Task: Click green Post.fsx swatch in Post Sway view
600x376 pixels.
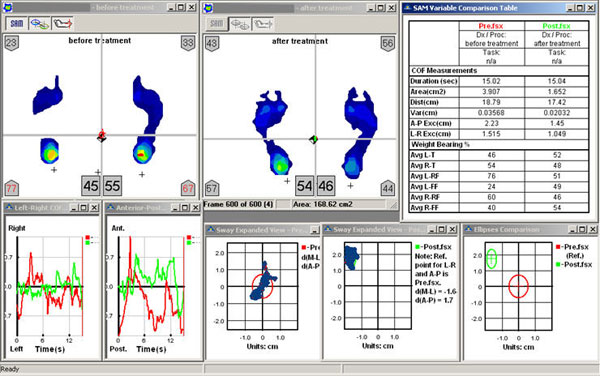Action: (417, 247)
